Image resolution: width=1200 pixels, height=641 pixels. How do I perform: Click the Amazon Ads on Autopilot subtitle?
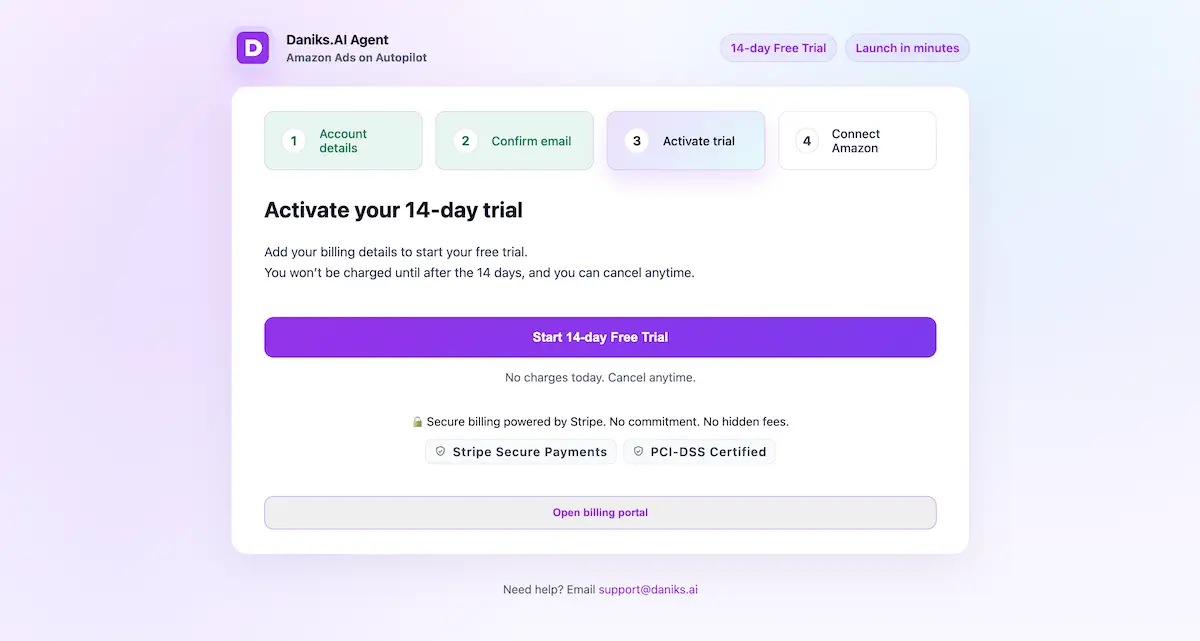(x=356, y=58)
